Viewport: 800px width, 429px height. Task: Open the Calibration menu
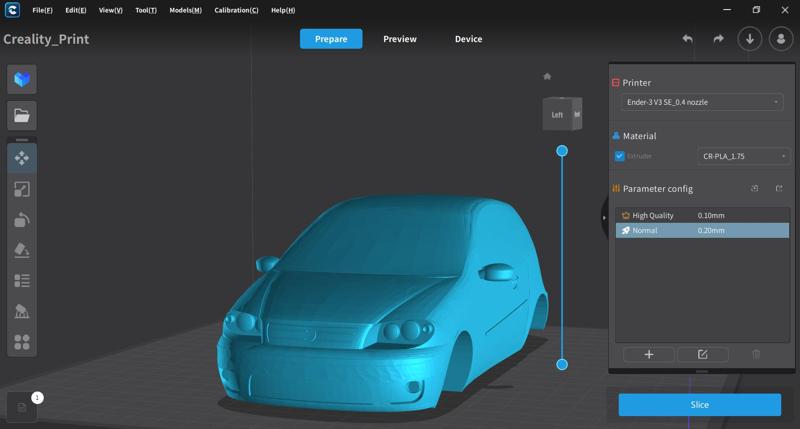236,10
